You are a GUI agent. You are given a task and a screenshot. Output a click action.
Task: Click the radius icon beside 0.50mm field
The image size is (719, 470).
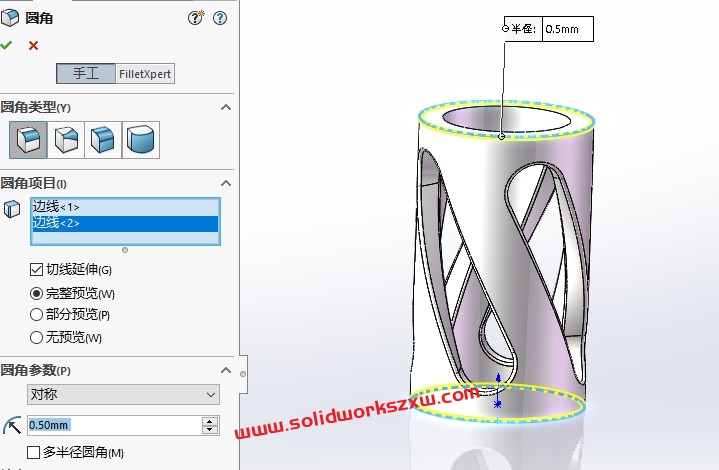12,425
